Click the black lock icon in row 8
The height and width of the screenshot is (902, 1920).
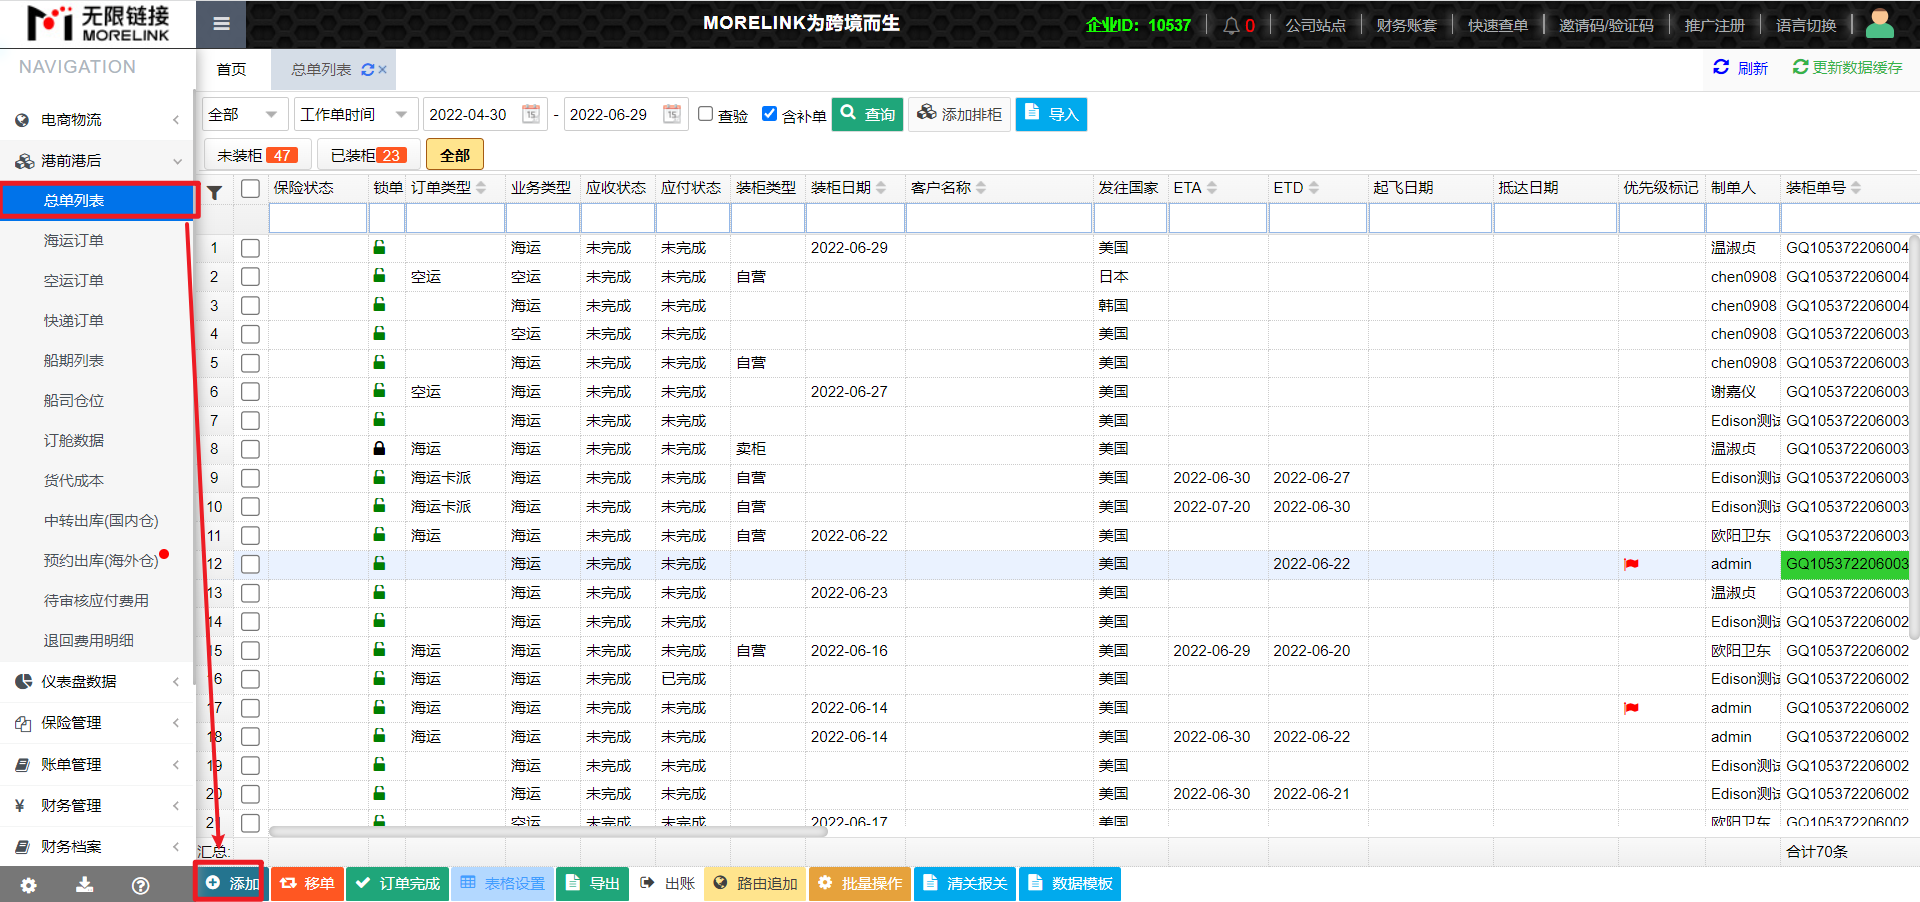[x=379, y=449]
